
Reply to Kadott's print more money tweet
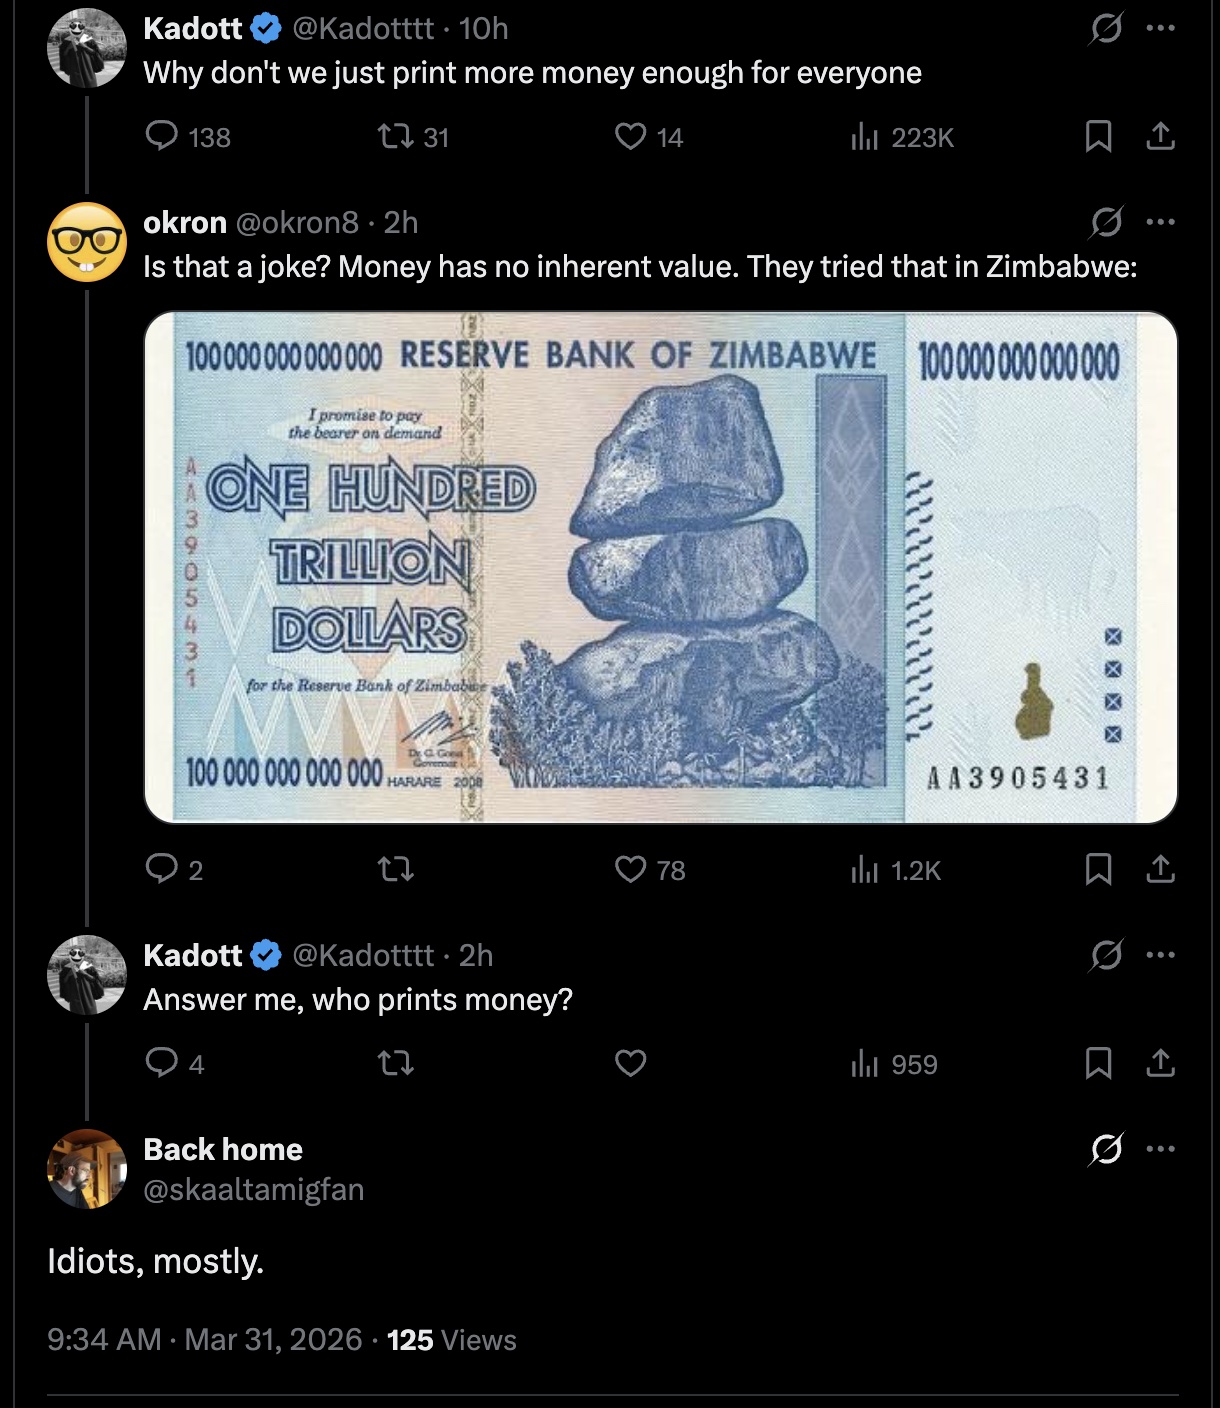coord(162,136)
